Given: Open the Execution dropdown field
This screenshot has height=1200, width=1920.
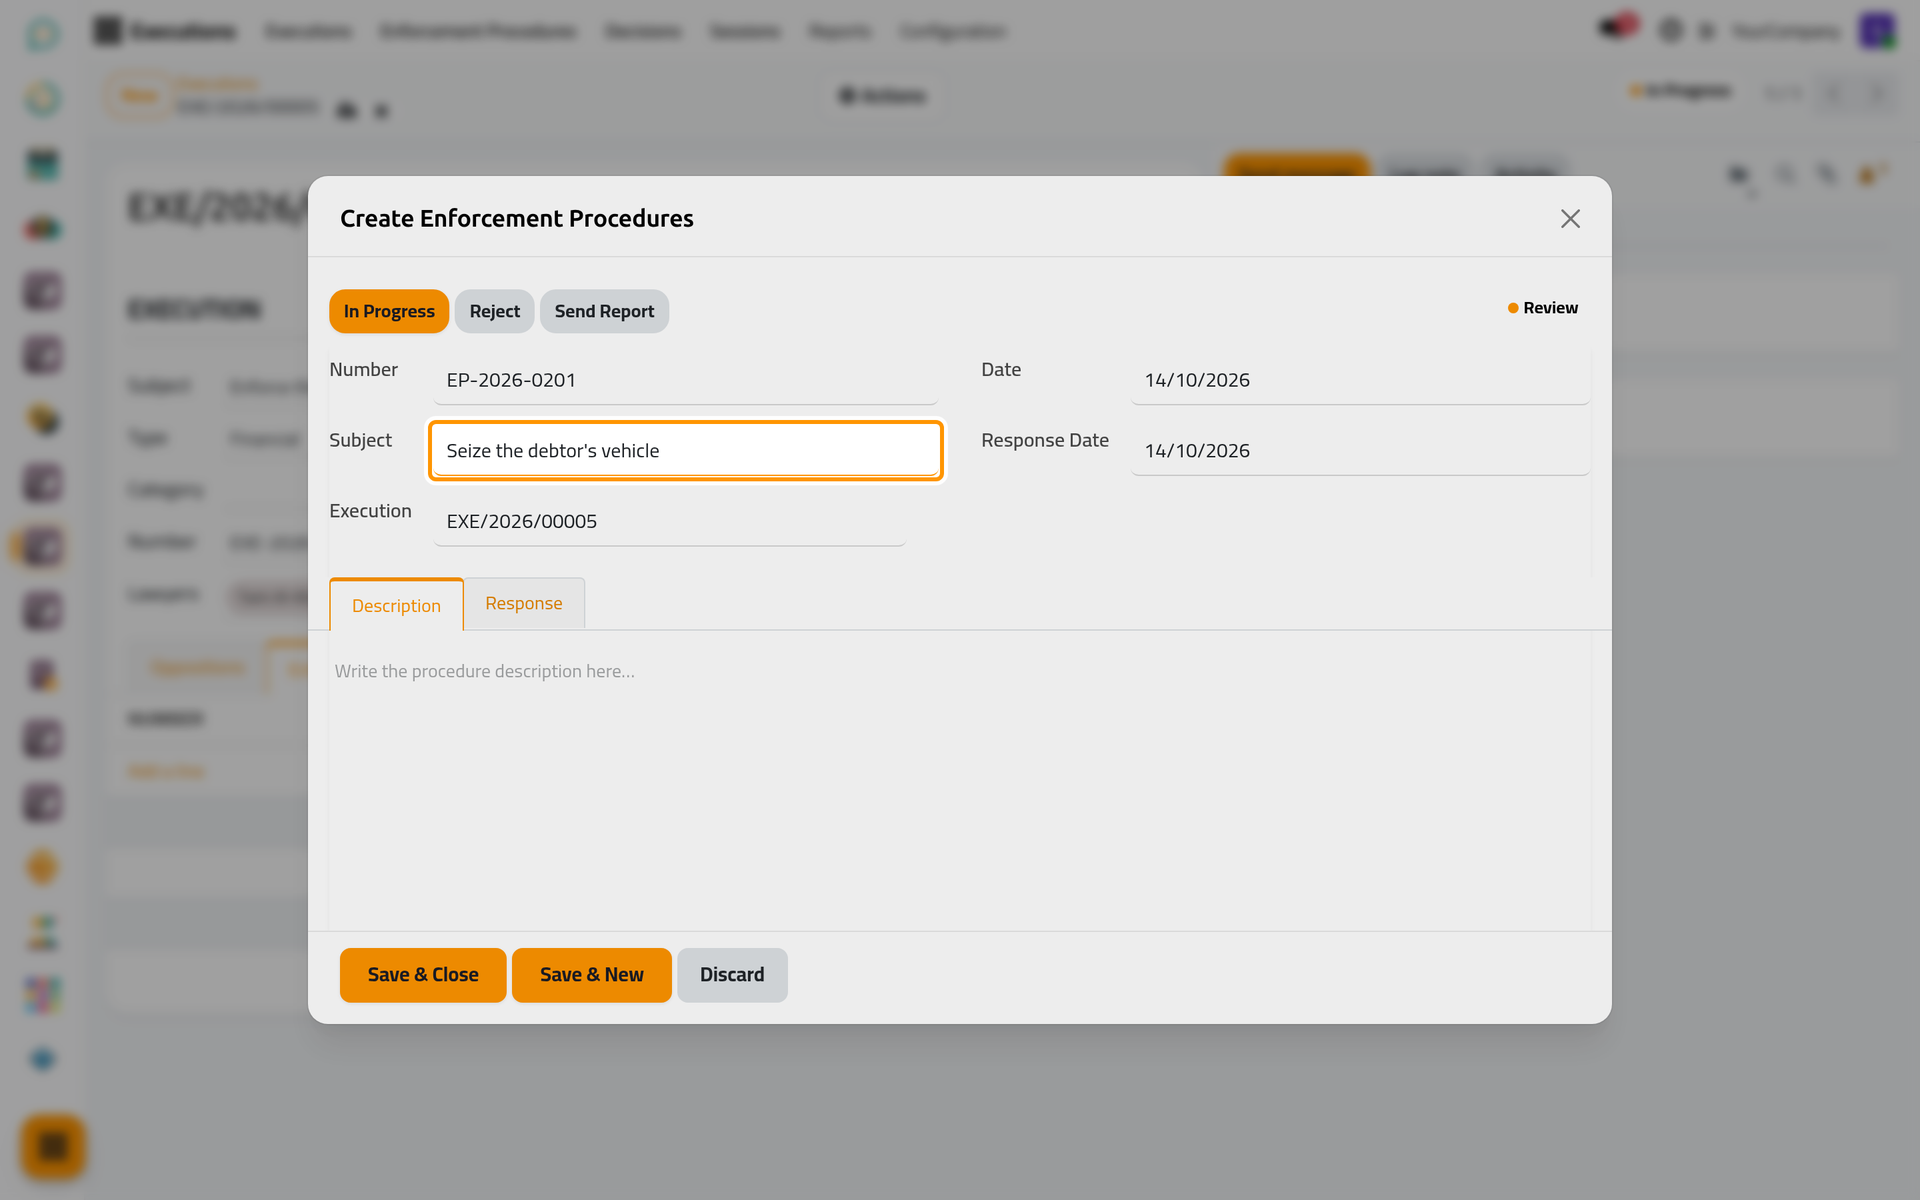Looking at the screenshot, I should (x=669, y=521).
